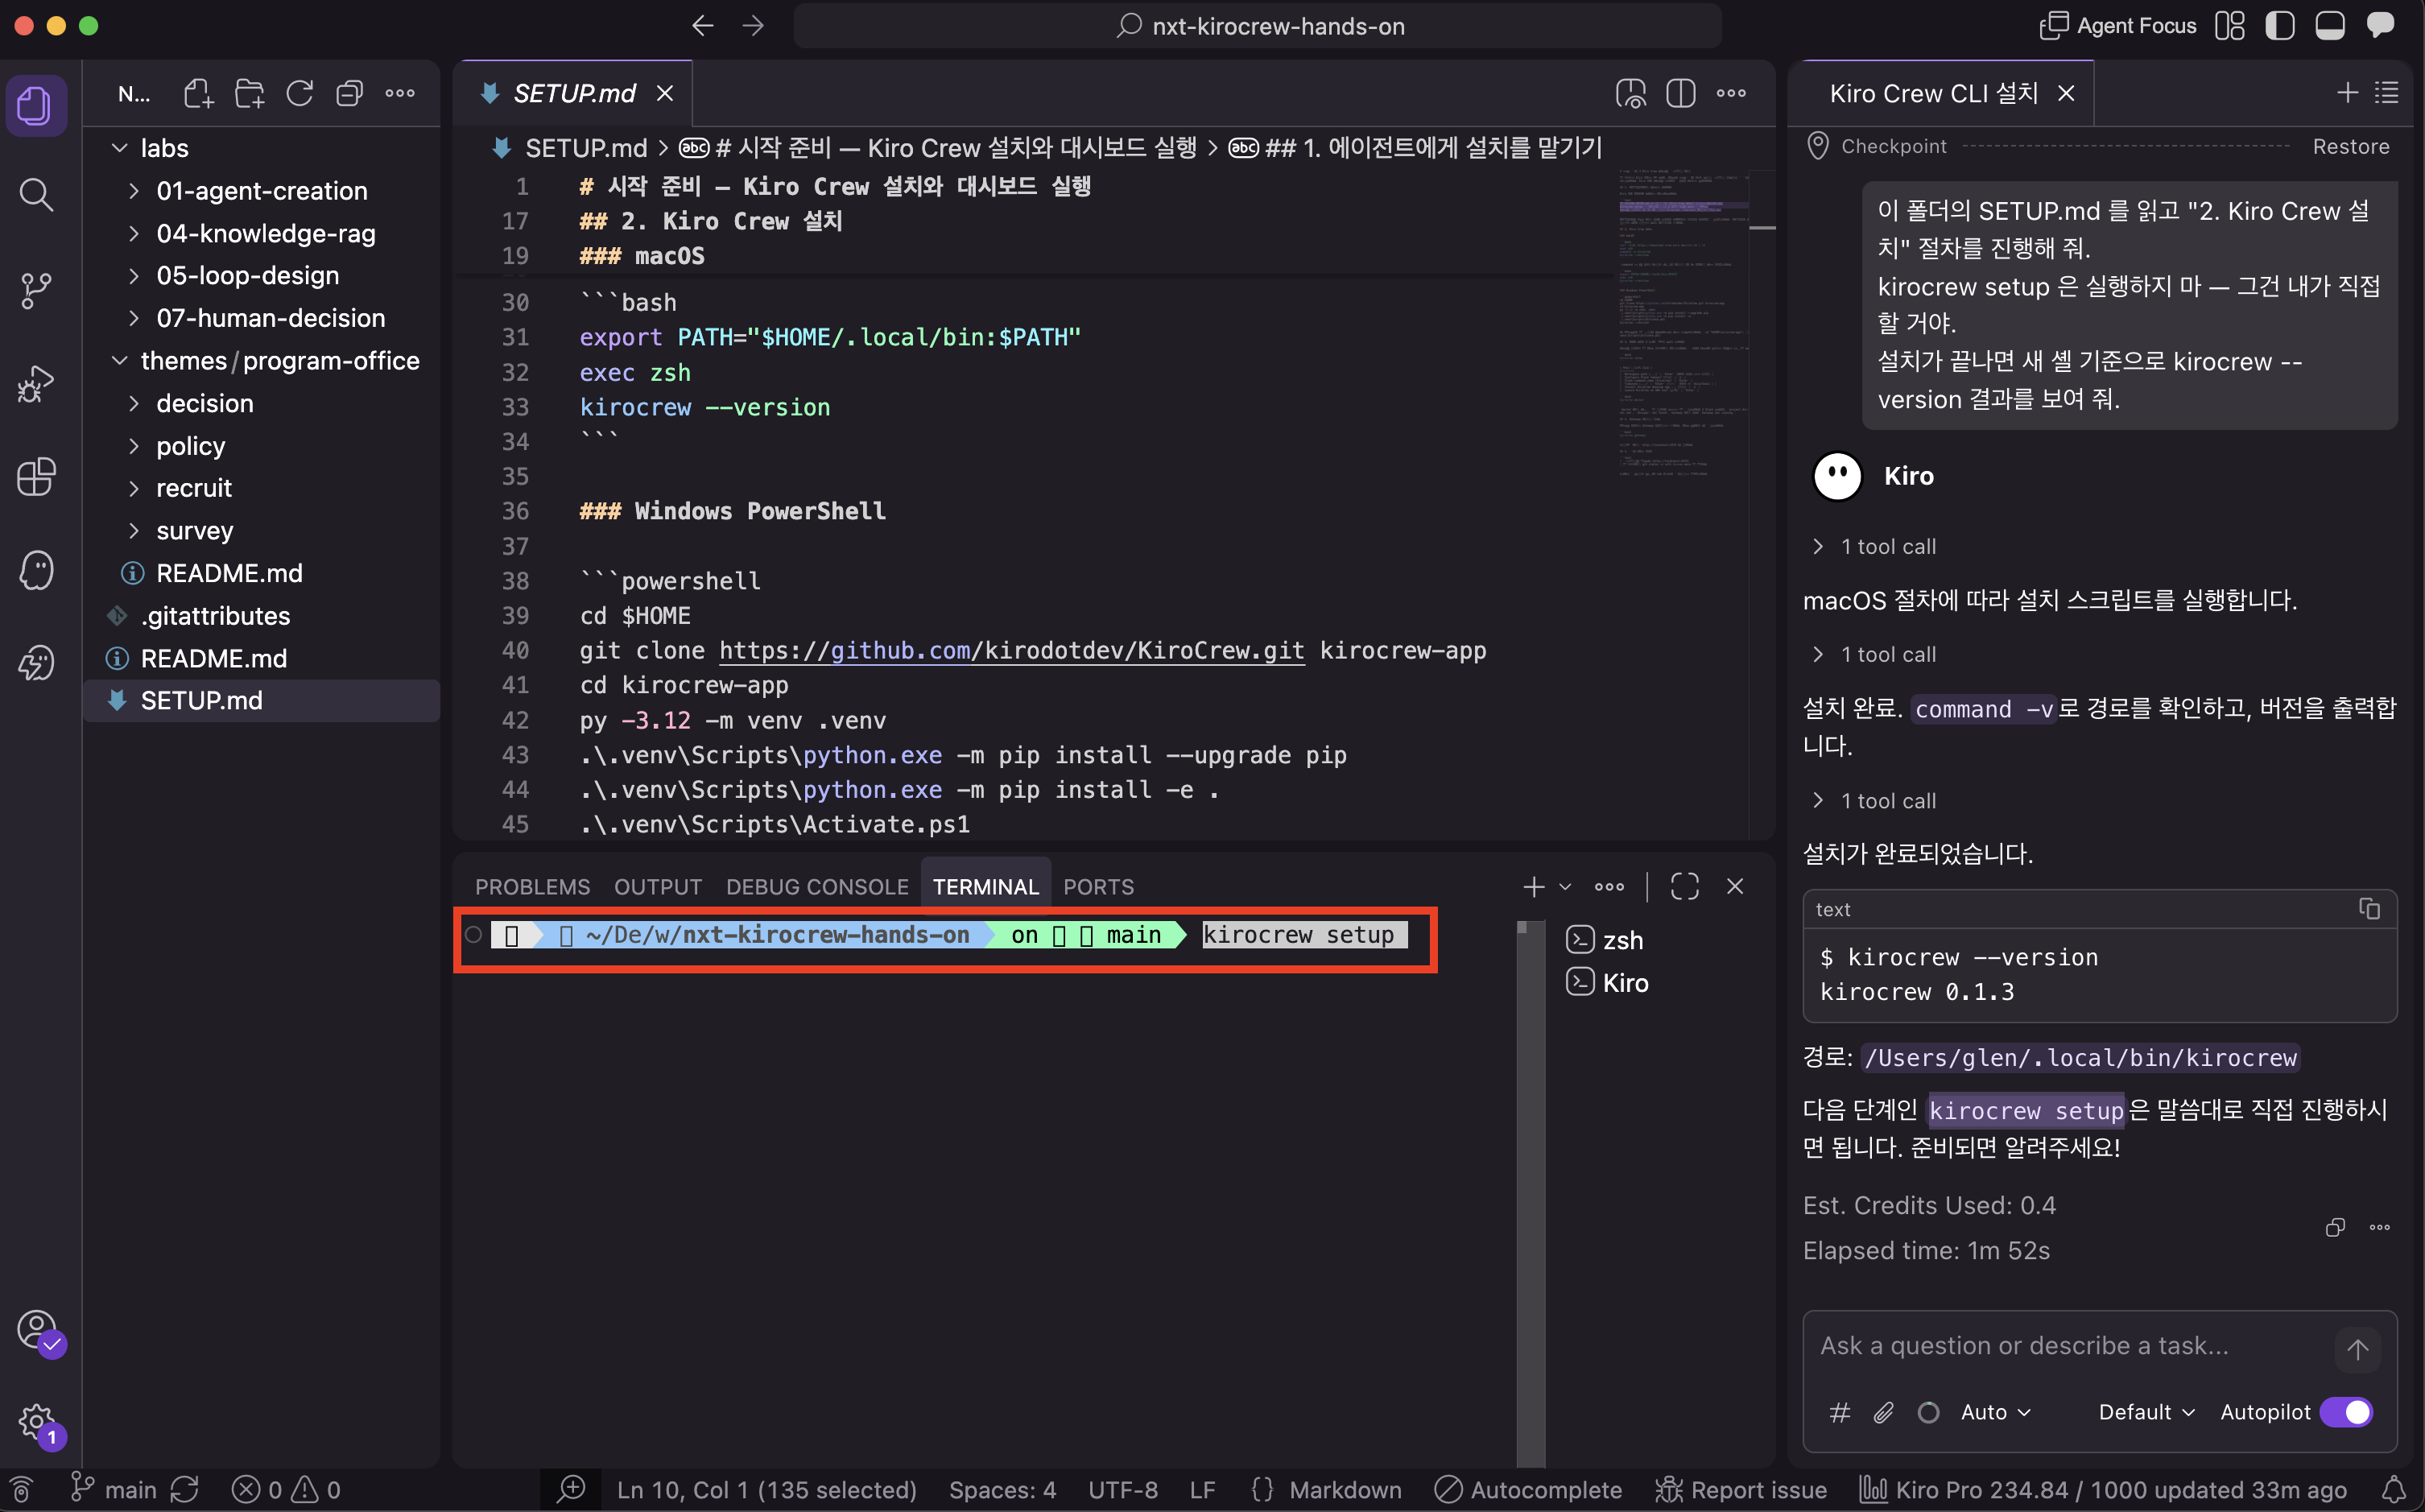Open the Explorer view in activity bar
Screen dimensions: 2425x1512
click(36, 105)
